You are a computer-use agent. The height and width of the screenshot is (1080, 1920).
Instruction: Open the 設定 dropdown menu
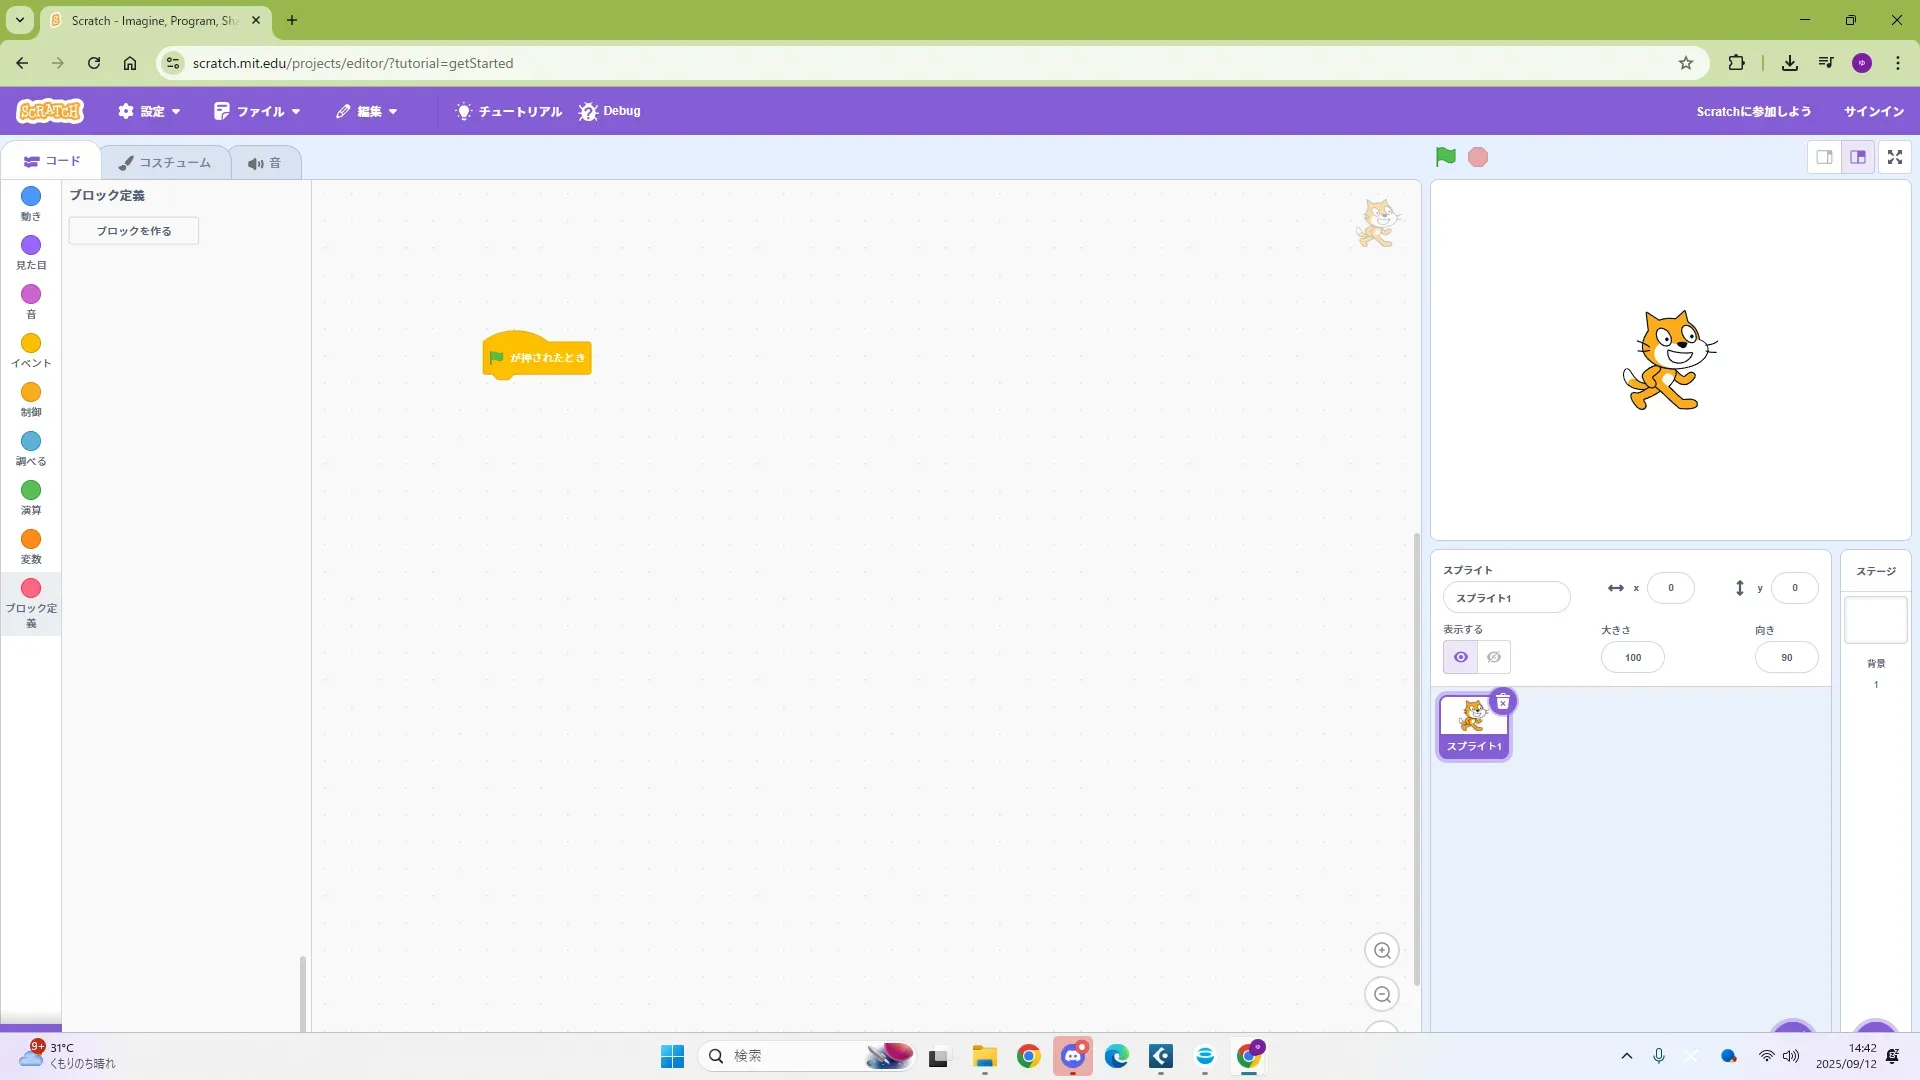point(150,111)
